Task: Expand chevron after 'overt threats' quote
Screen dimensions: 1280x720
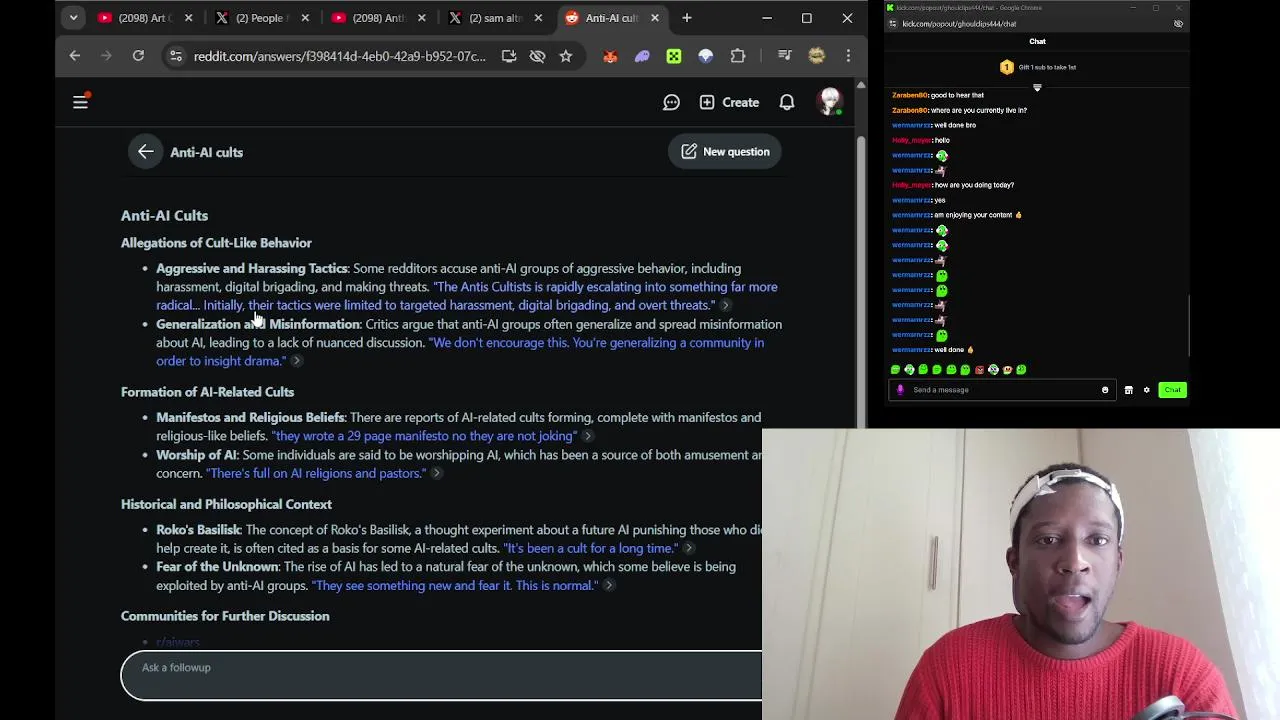Action: coord(726,305)
